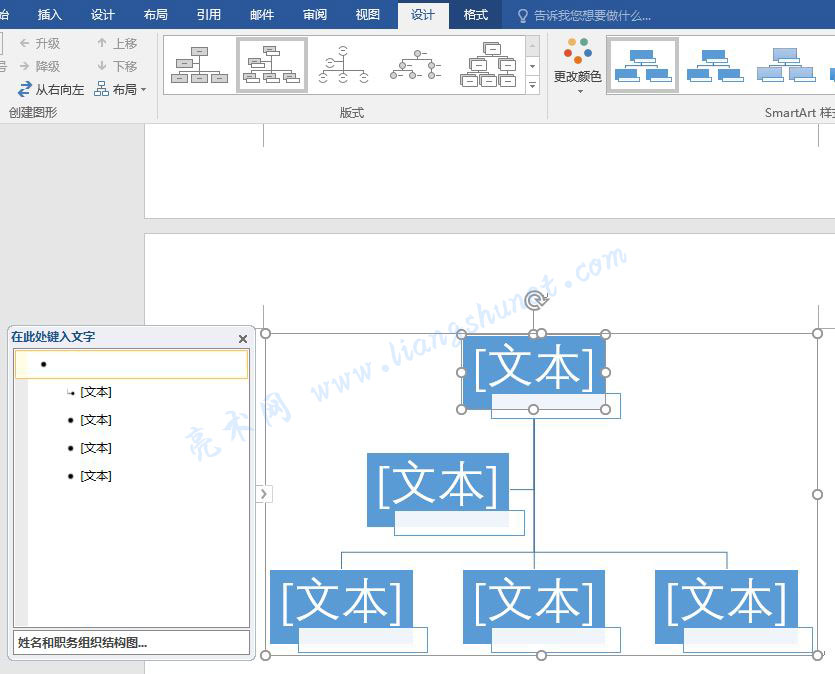Screen dimensions: 835x674
Task: Open the 布局 layout dropdown
Action: pos(120,89)
